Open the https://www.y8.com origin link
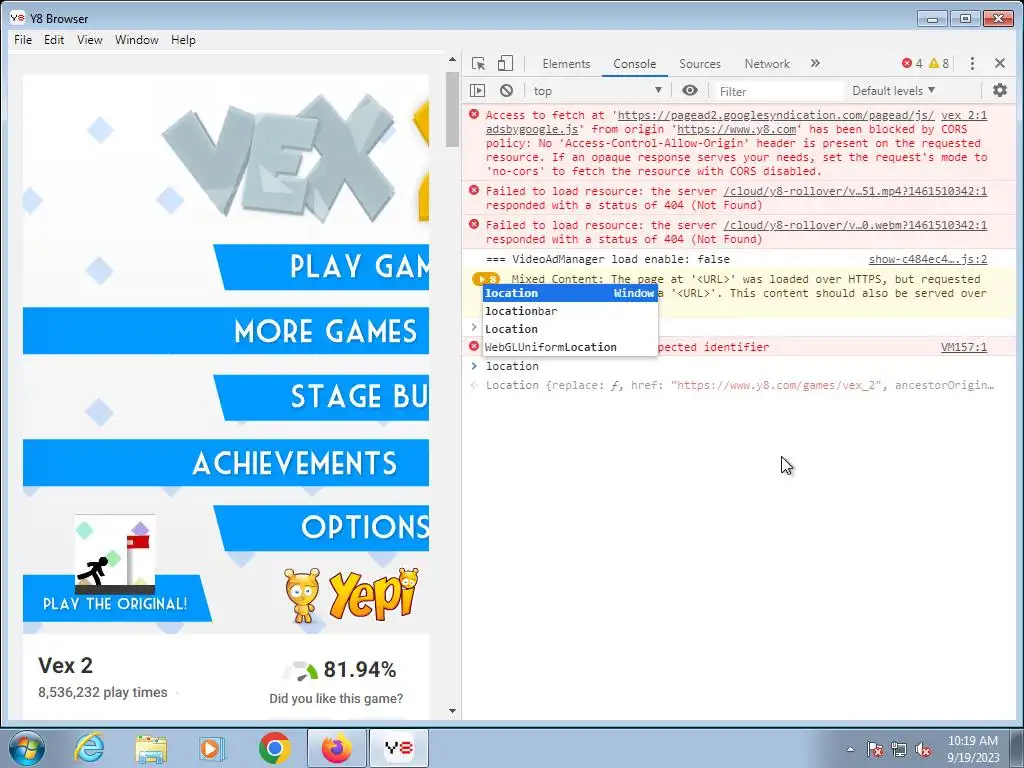Screen dimensions: 1024x768 (737, 129)
